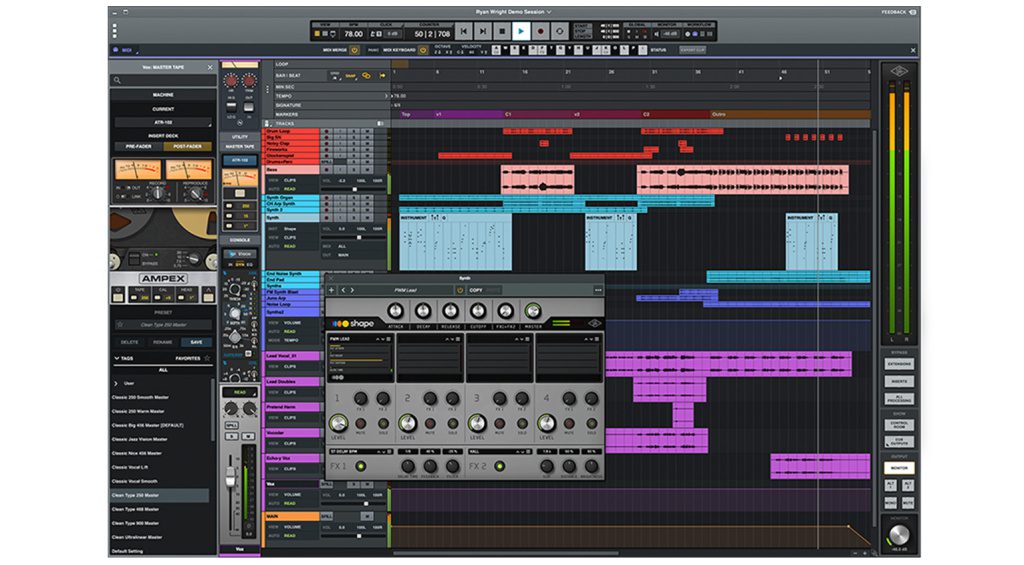Expand the Tempo row disclosure arrow
Viewport: 1024px width, 565px height.
point(388,95)
